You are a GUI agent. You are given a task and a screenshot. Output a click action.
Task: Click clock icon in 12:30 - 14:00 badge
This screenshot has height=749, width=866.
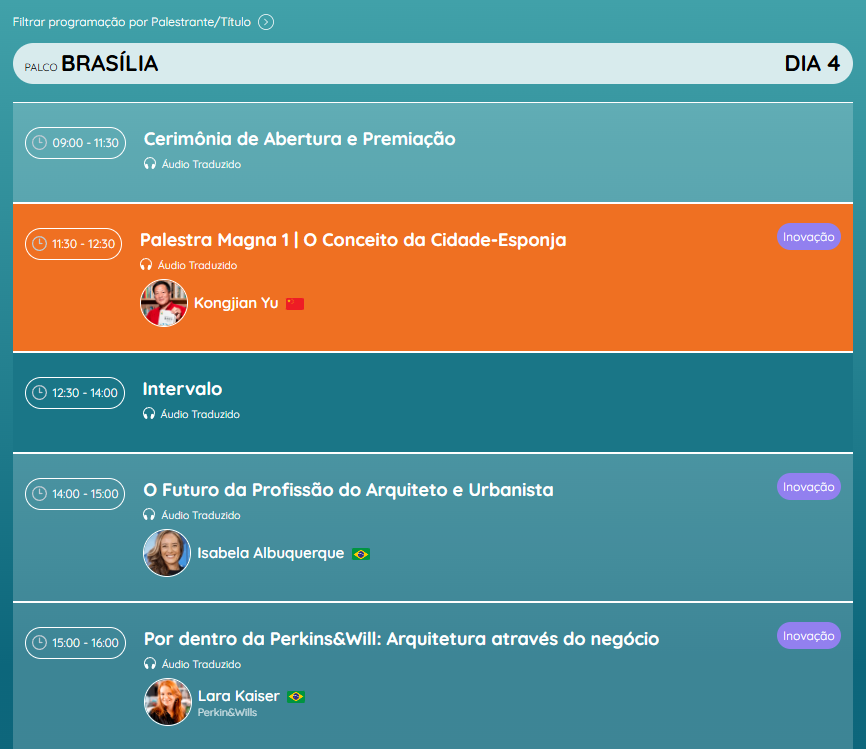coord(39,393)
